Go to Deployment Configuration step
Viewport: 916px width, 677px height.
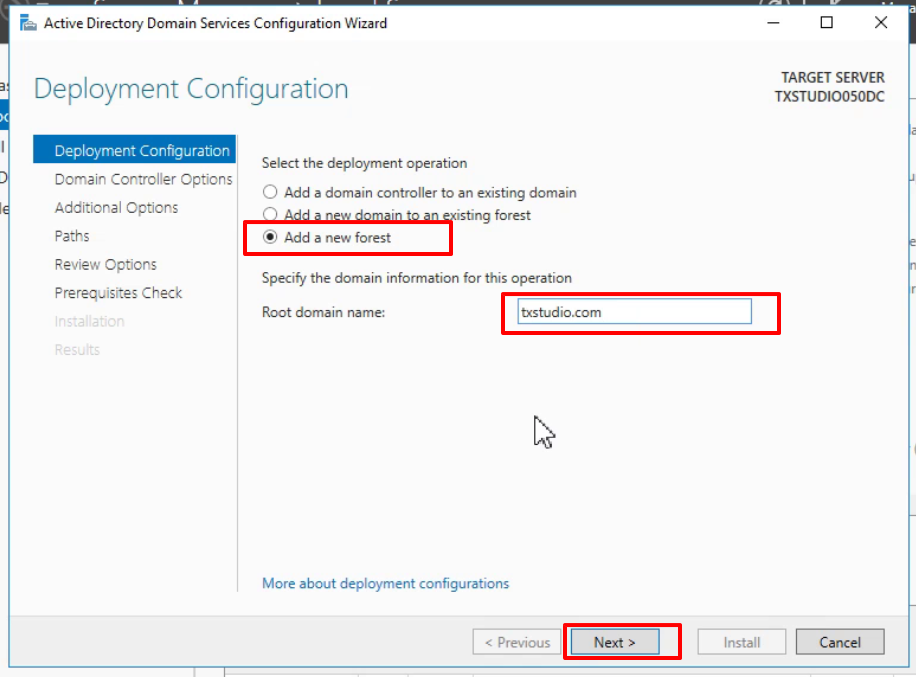tap(135, 150)
